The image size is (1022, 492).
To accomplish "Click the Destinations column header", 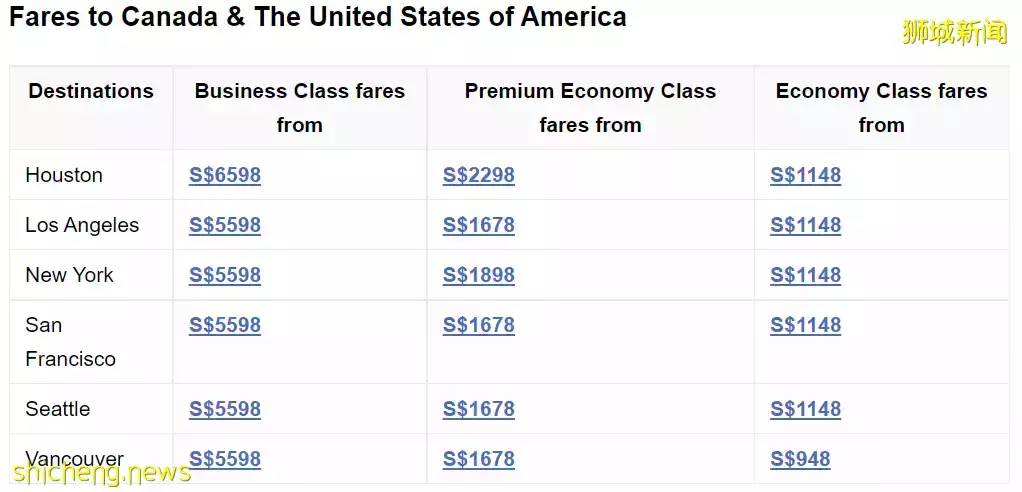I will point(91,91).
